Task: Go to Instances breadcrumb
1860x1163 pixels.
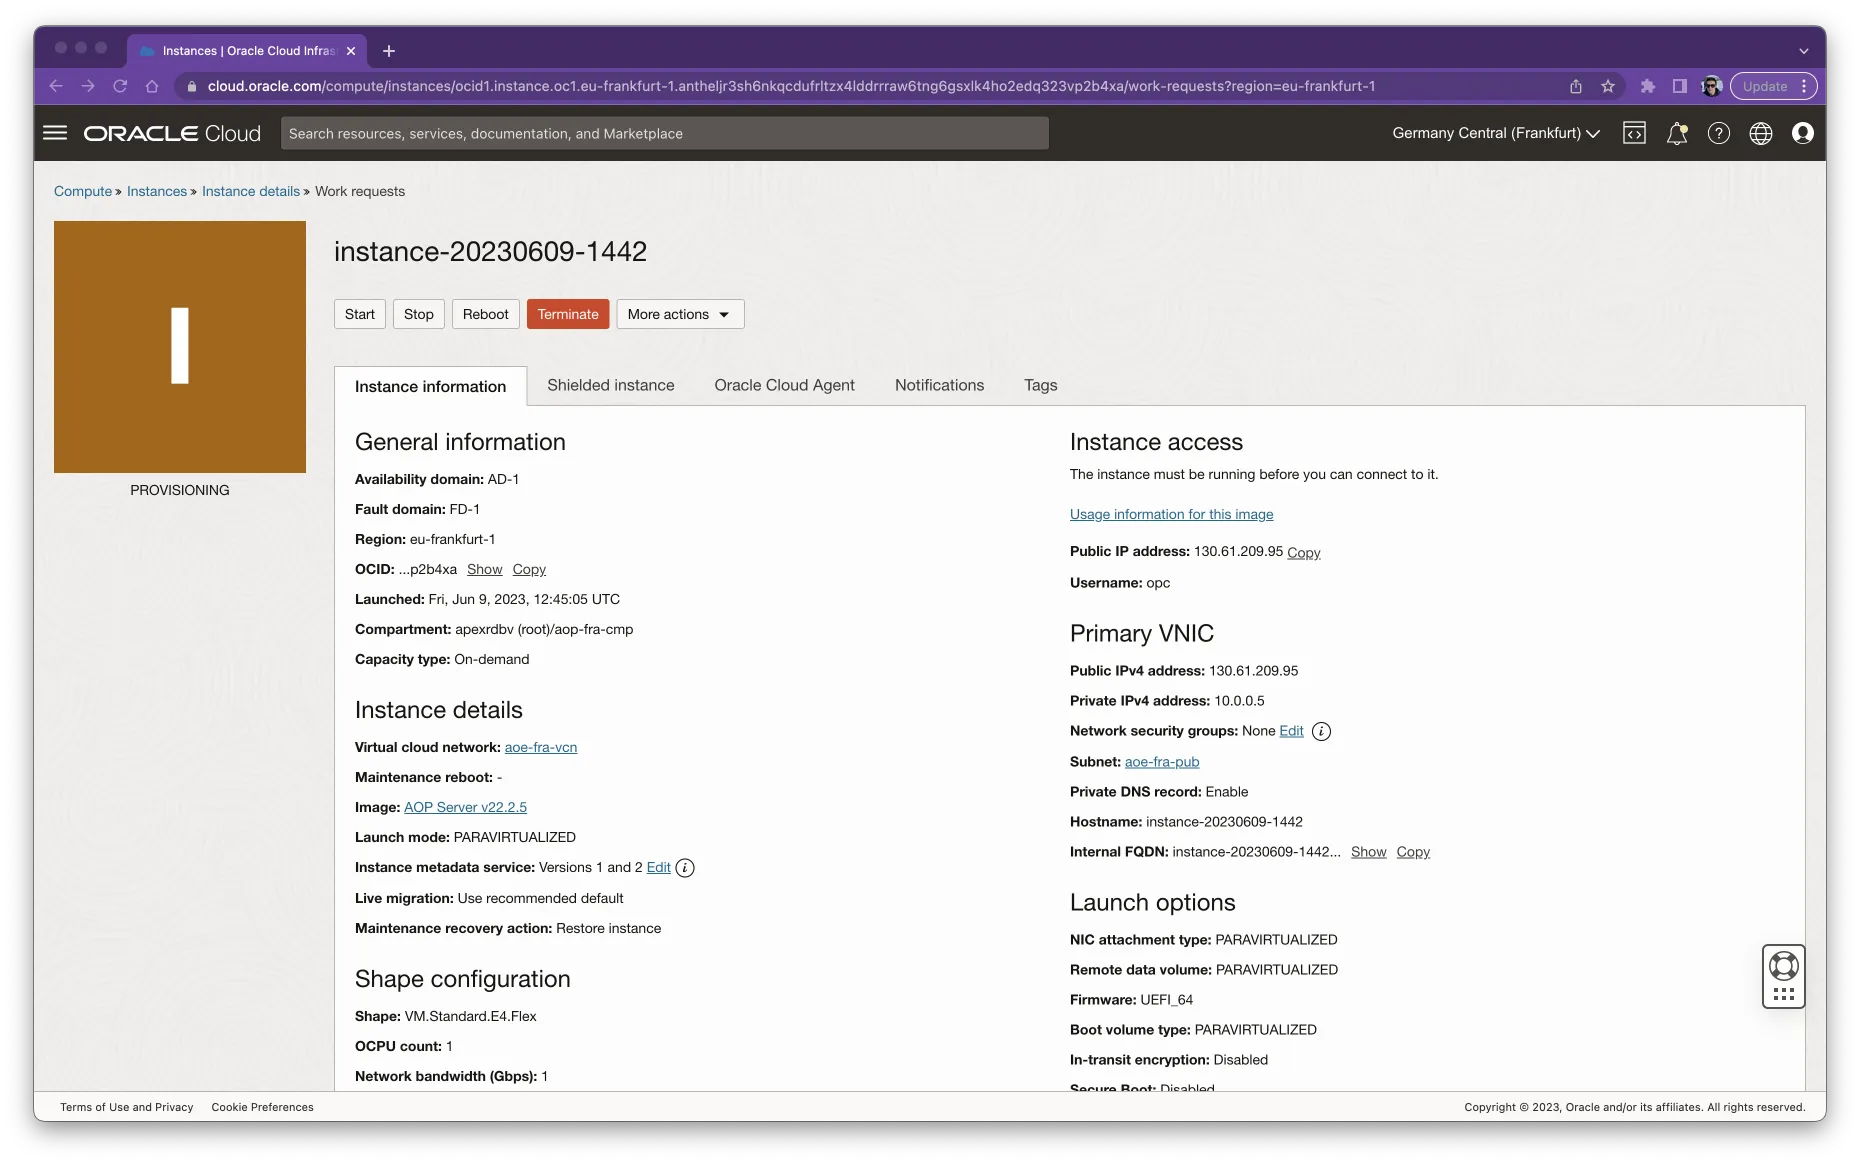Action: click(x=157, y=191)
